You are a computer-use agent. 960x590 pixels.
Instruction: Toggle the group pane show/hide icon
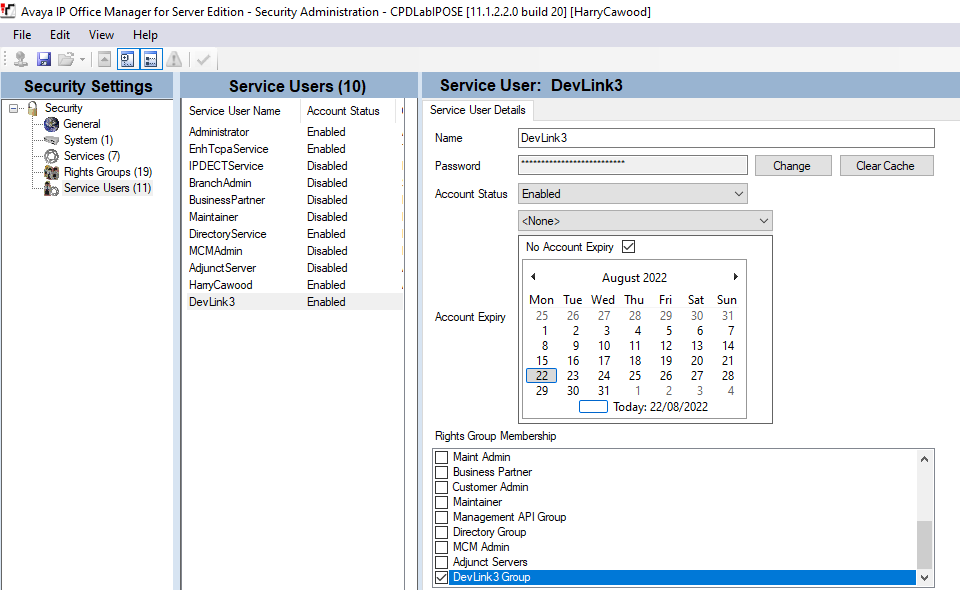click(x=151, y=59)
